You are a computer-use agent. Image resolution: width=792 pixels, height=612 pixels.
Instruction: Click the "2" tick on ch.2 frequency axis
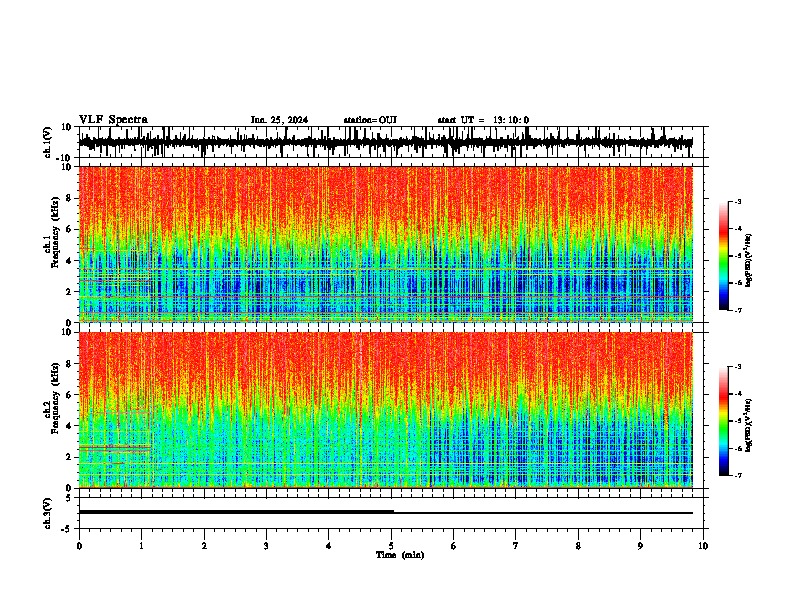click(69, 457)
